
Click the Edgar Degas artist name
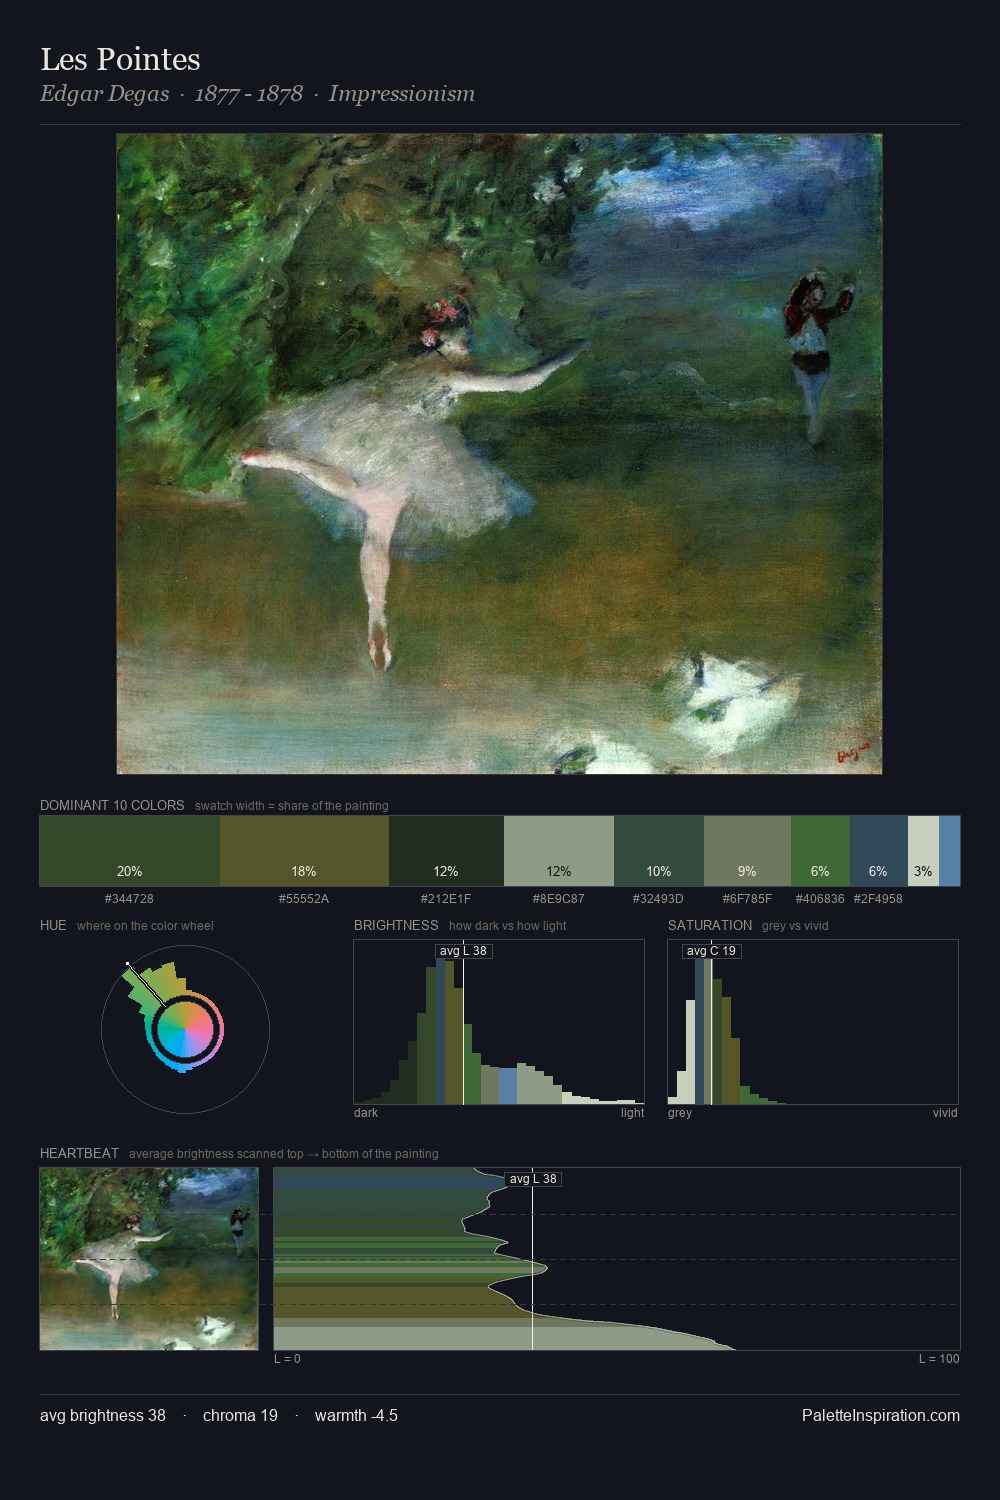click(x=105, y=94)
